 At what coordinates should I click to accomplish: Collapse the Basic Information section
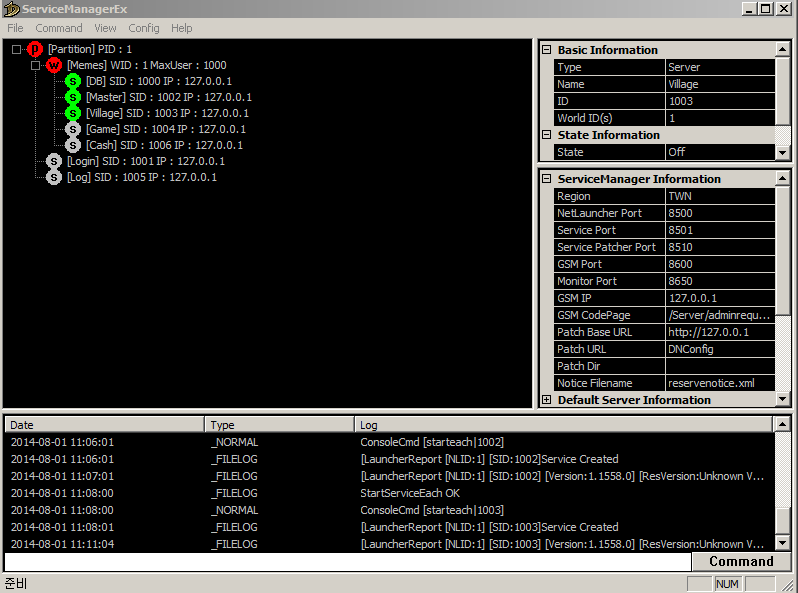coord(547,50)
